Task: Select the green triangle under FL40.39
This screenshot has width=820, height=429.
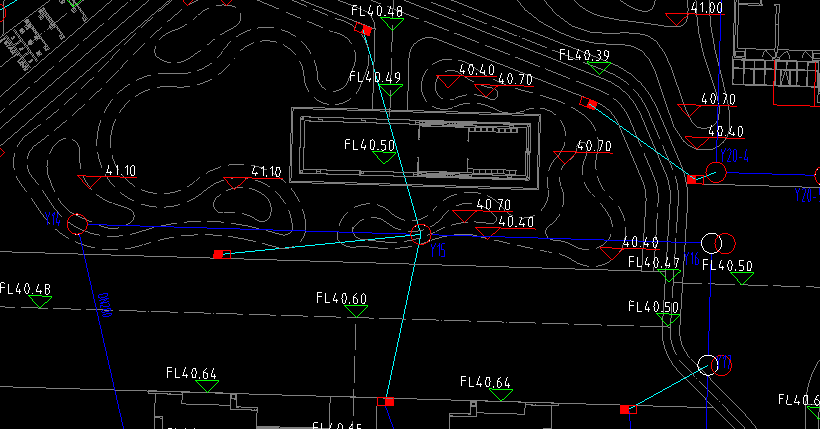Action: [x=599, y=68]
